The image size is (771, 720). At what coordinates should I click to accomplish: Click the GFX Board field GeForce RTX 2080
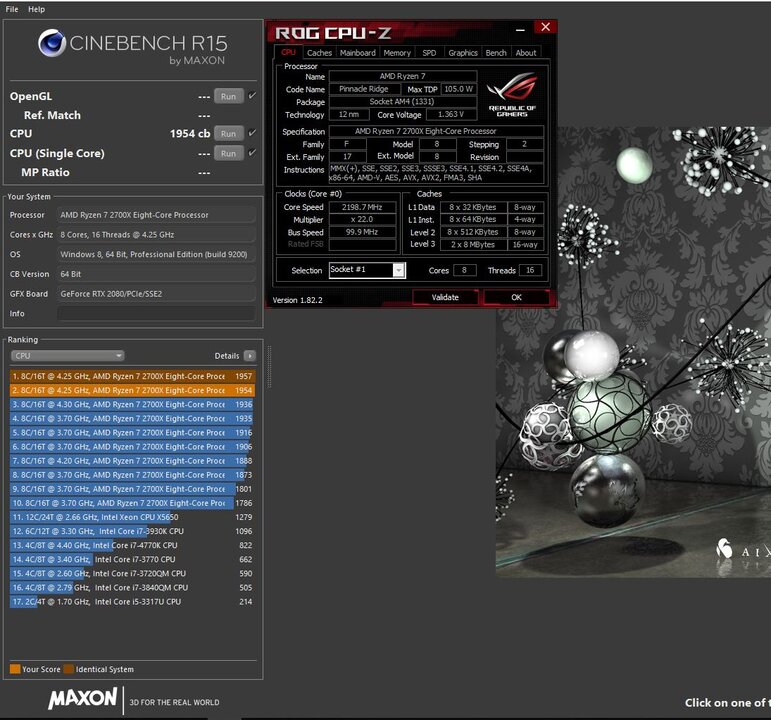coord(156,294)
